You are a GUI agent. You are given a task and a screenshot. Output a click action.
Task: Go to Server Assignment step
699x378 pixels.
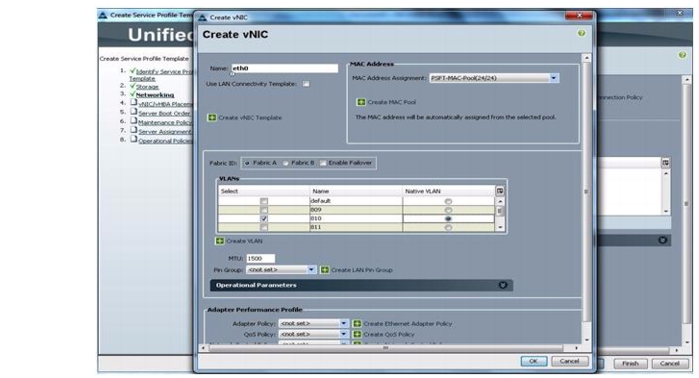pos(165,132)
